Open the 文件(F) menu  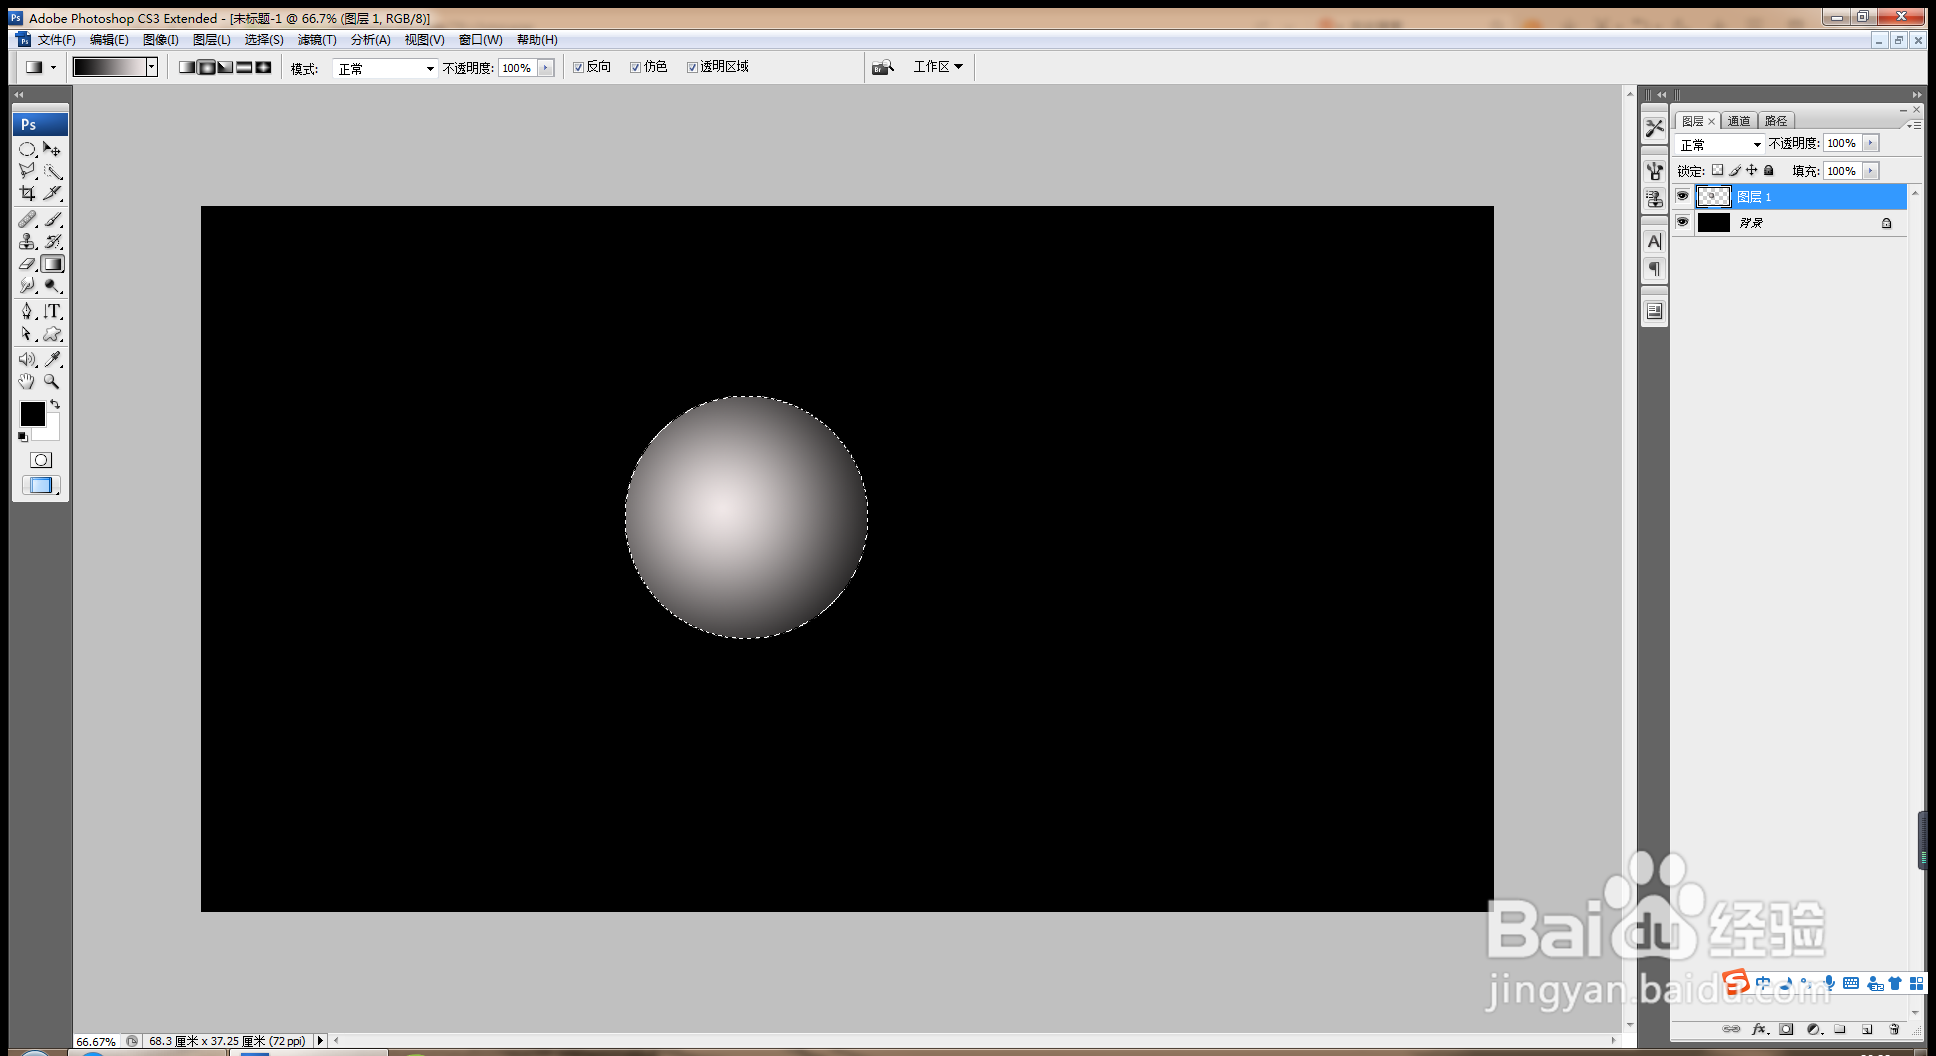[57, 40]
